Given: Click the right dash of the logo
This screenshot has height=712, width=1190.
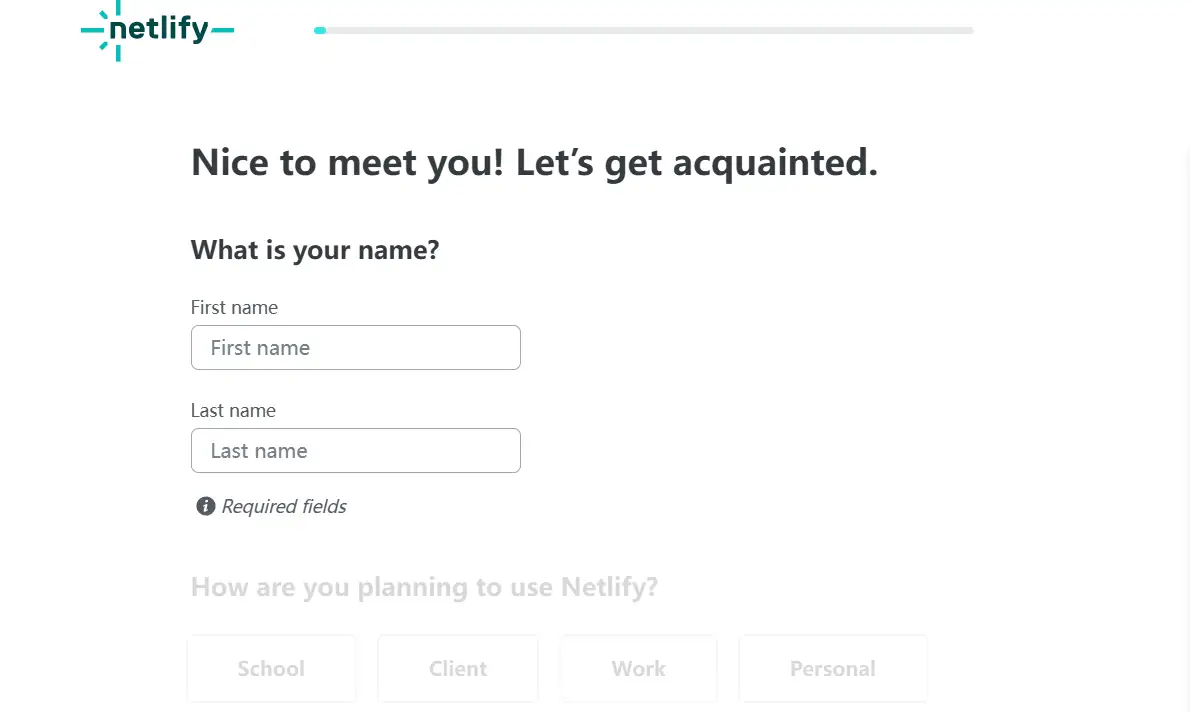Looking at the screenshot, I should coord(224,30).
